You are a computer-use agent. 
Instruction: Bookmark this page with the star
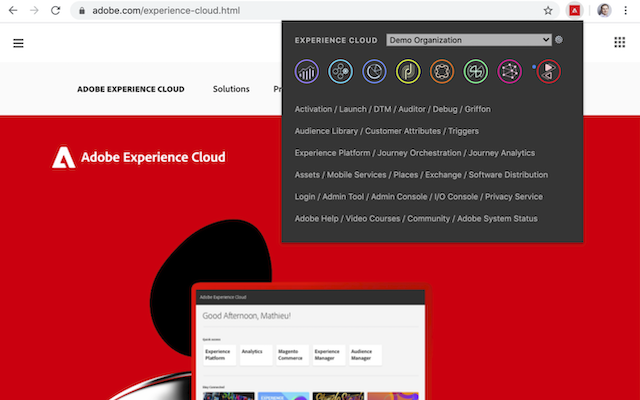[x=548, y=11]
